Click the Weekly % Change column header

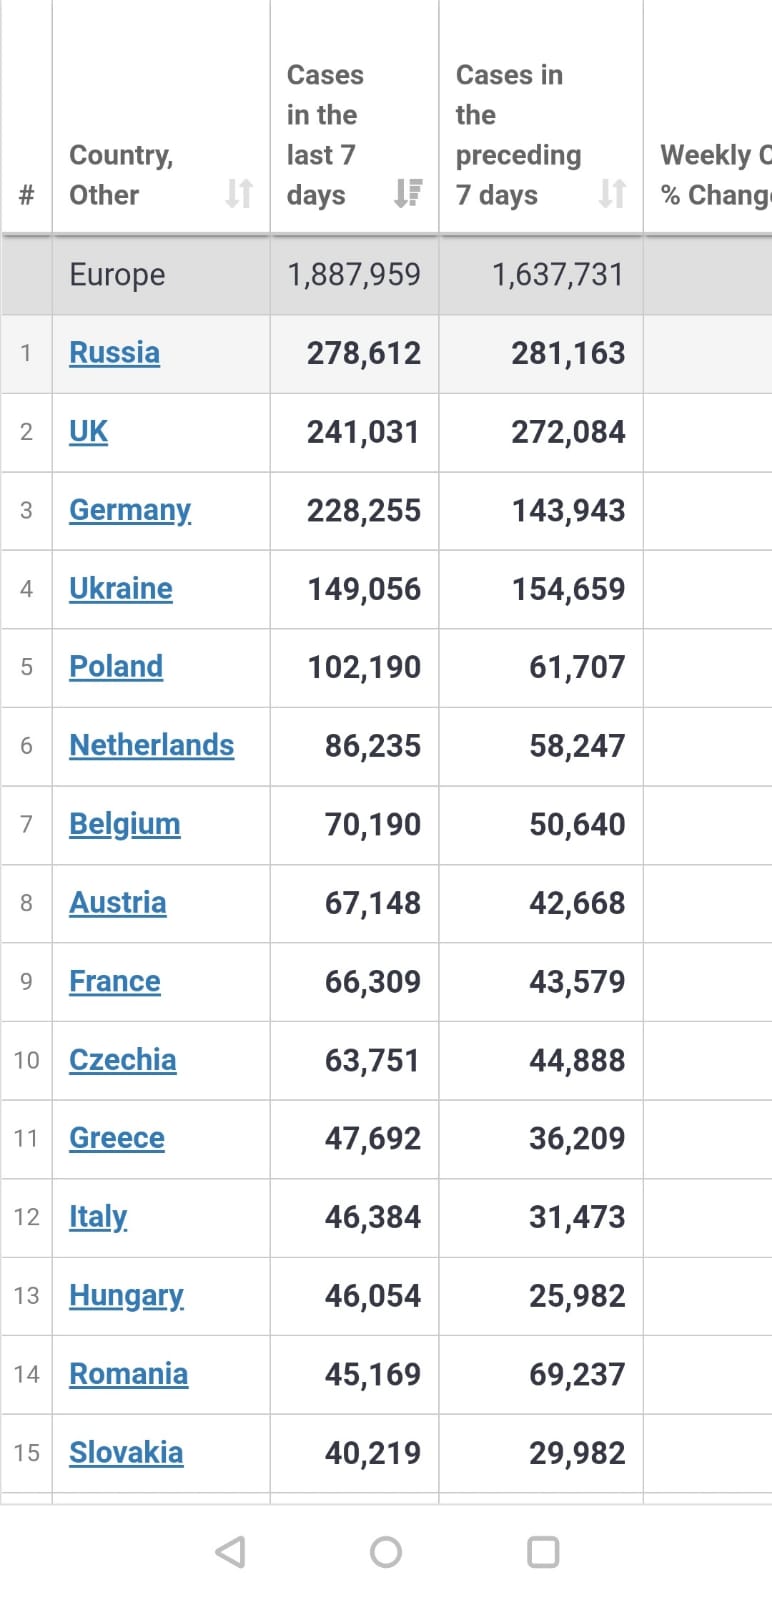point(714,175)
